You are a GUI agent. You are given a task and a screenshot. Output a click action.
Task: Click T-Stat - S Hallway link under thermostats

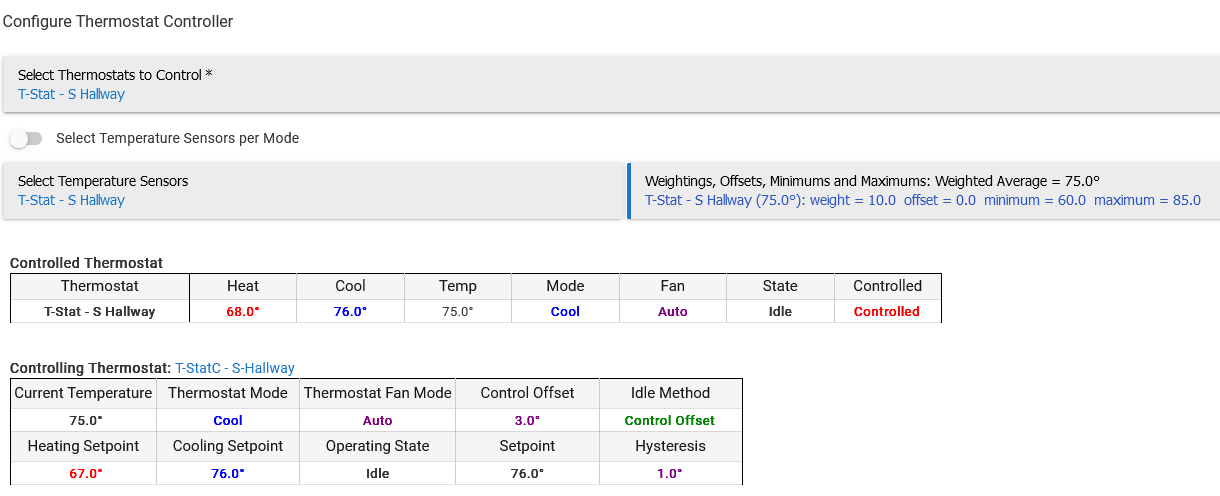pos(71,95)
